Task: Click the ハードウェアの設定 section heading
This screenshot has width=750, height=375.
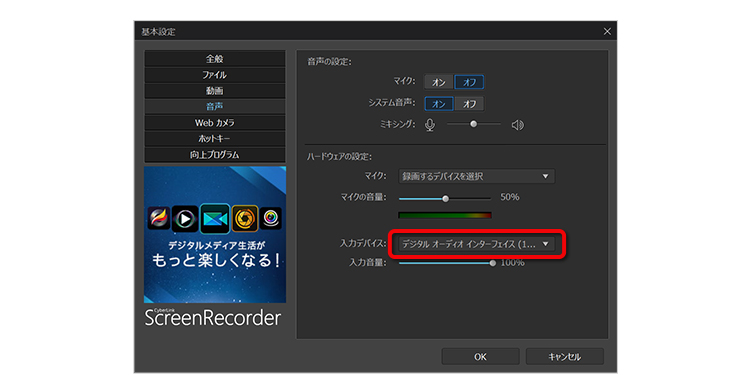Action: point(340,156)
